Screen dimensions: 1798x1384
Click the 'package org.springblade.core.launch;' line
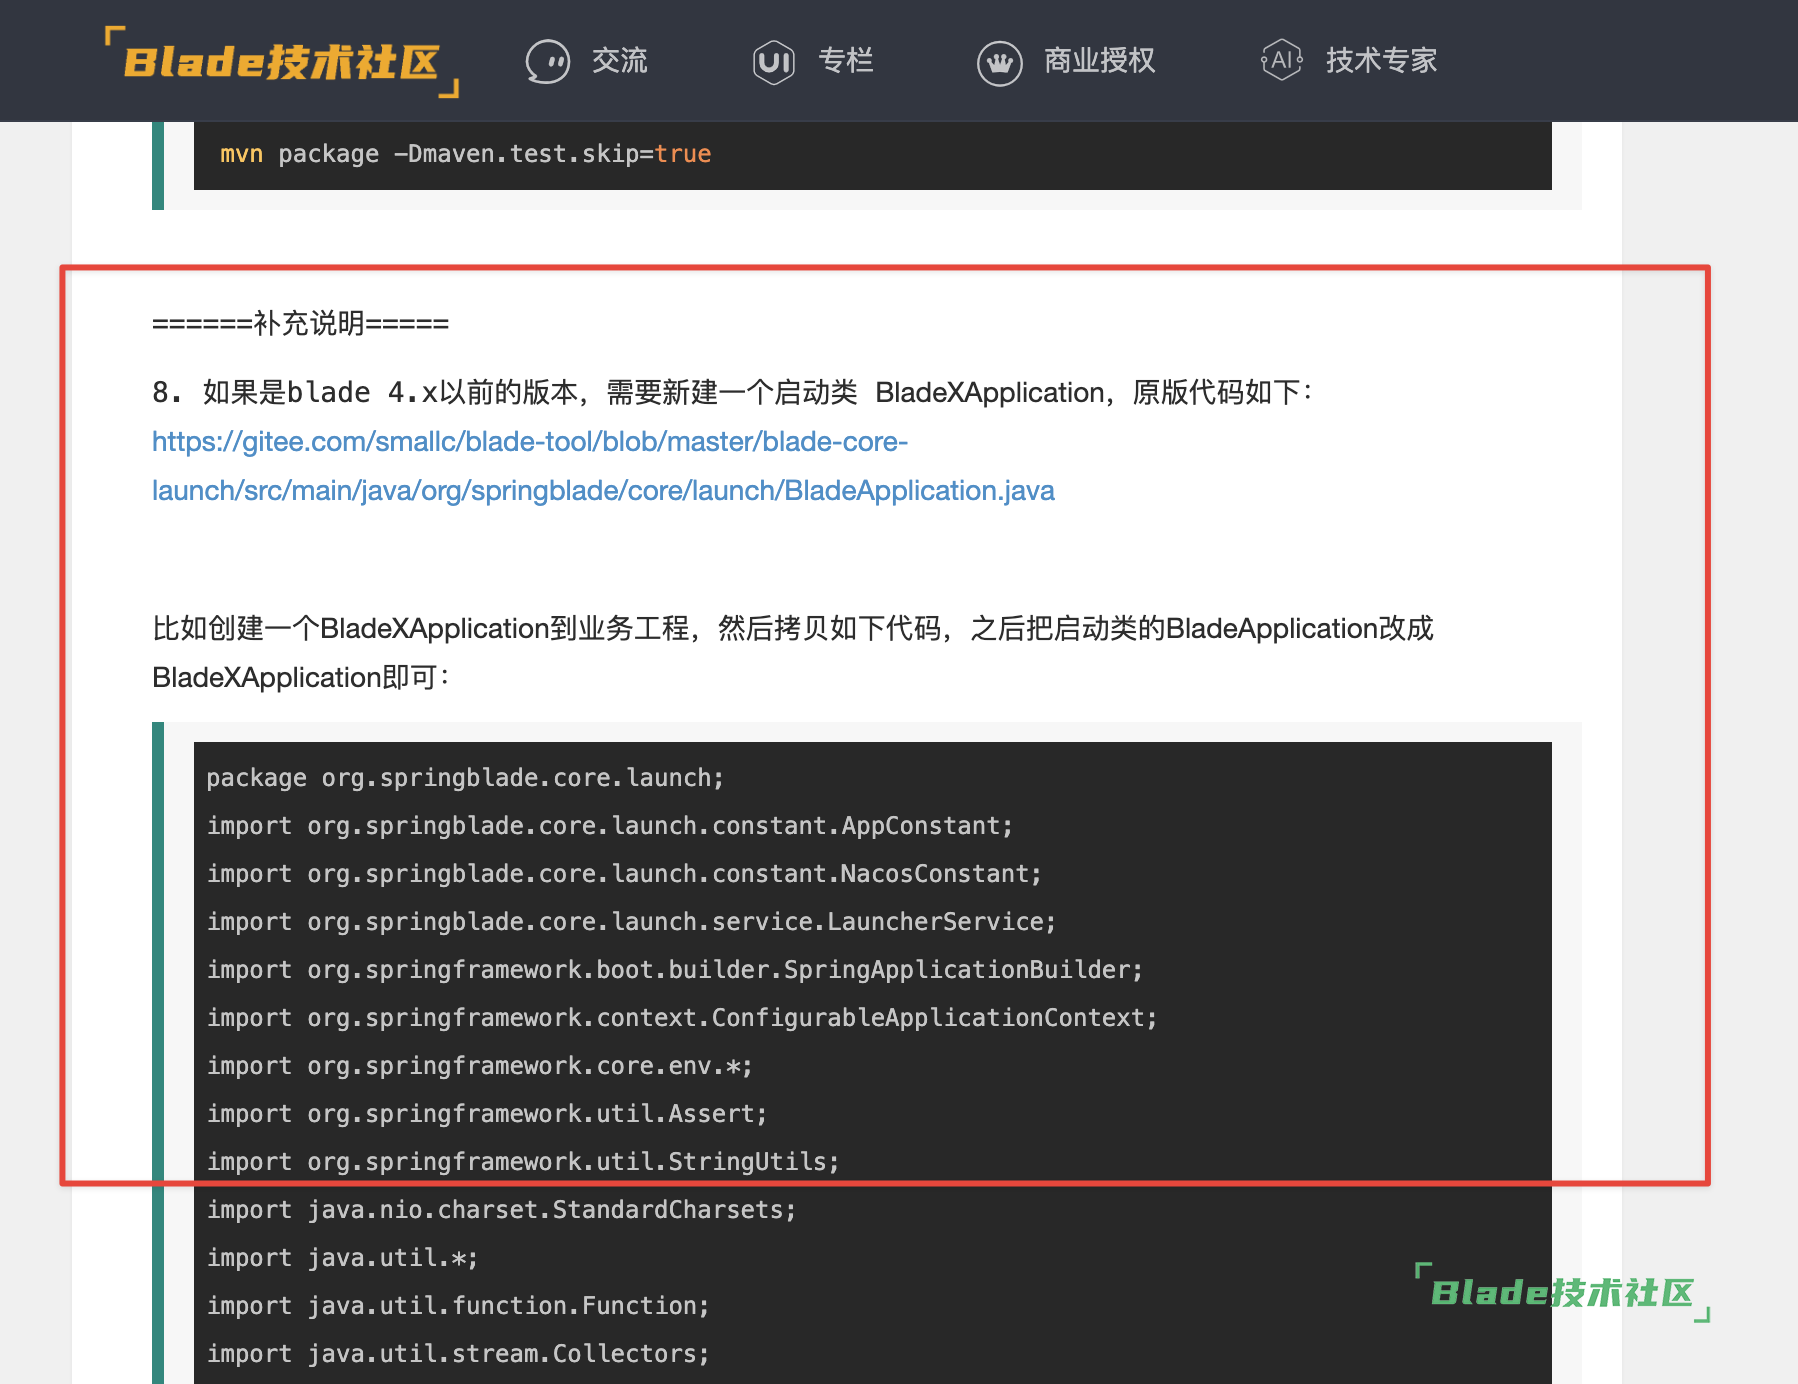[465, 778]
